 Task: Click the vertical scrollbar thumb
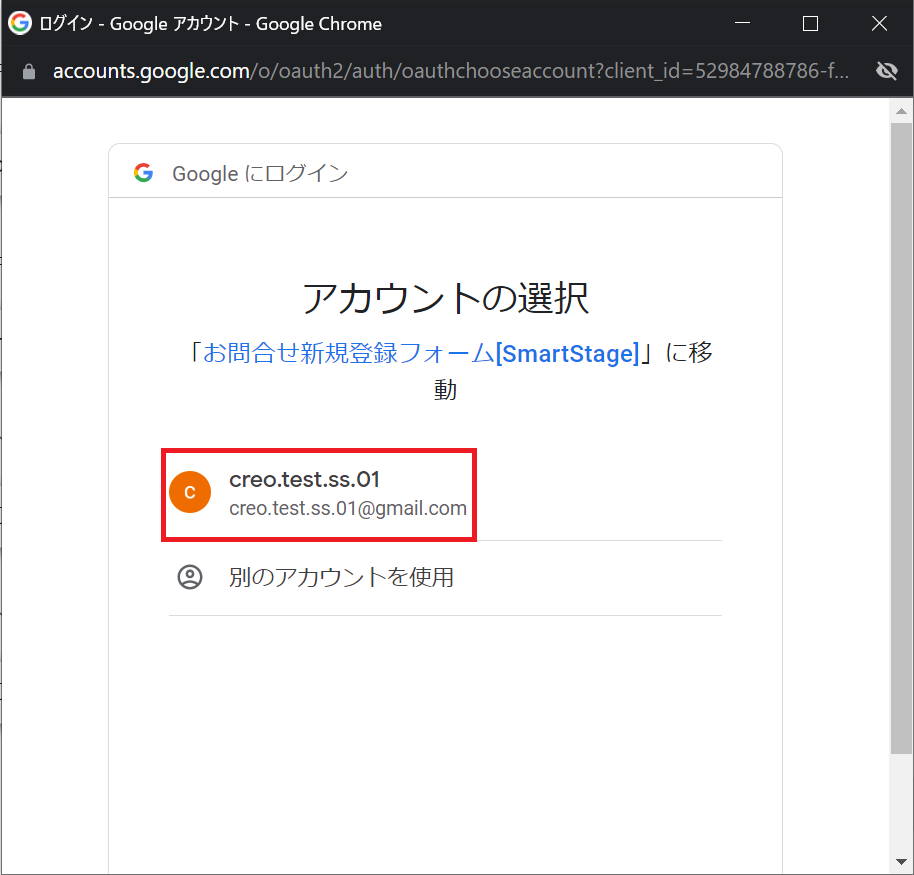(901, 438)
